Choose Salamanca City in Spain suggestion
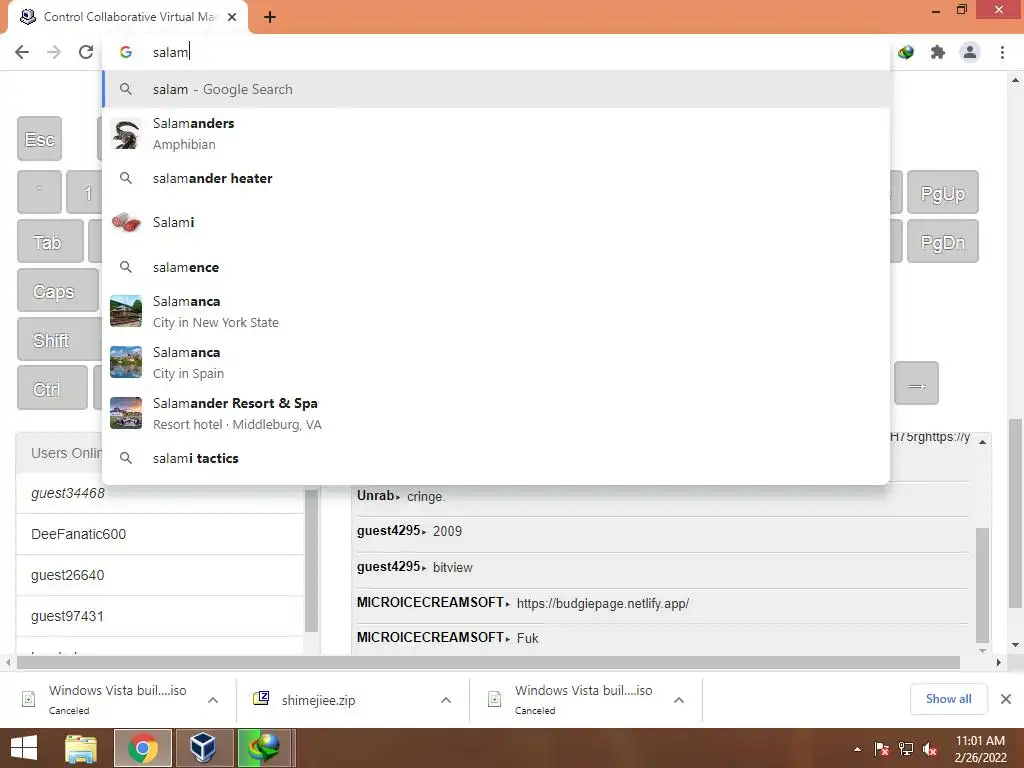 click(496, 362)
